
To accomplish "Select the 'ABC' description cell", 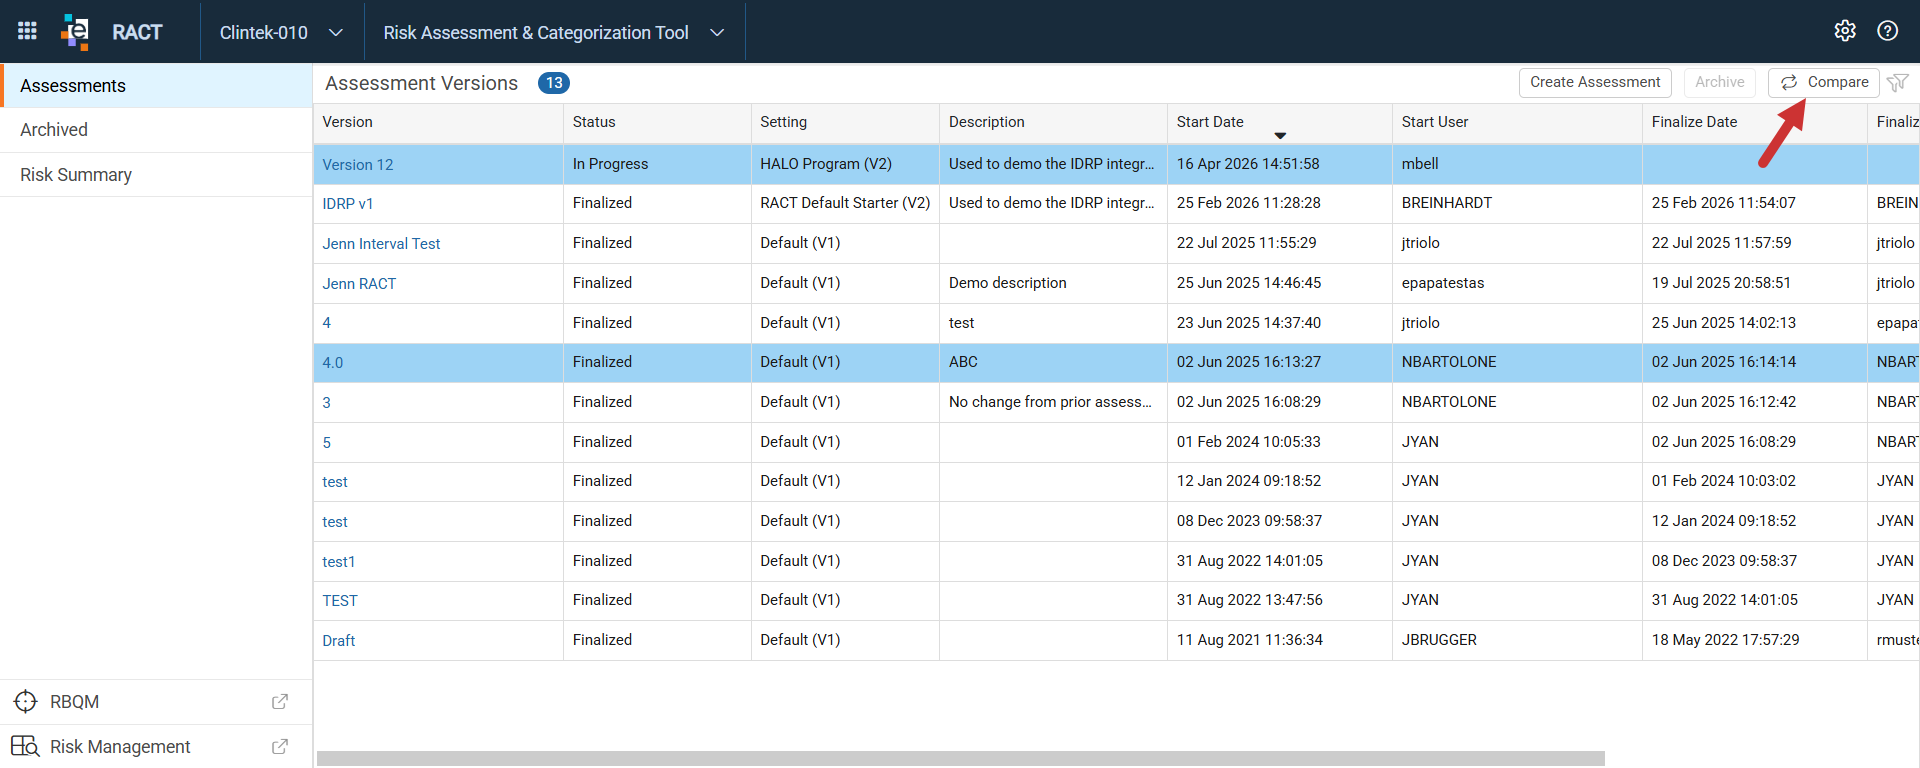I will pos(1053,362).
